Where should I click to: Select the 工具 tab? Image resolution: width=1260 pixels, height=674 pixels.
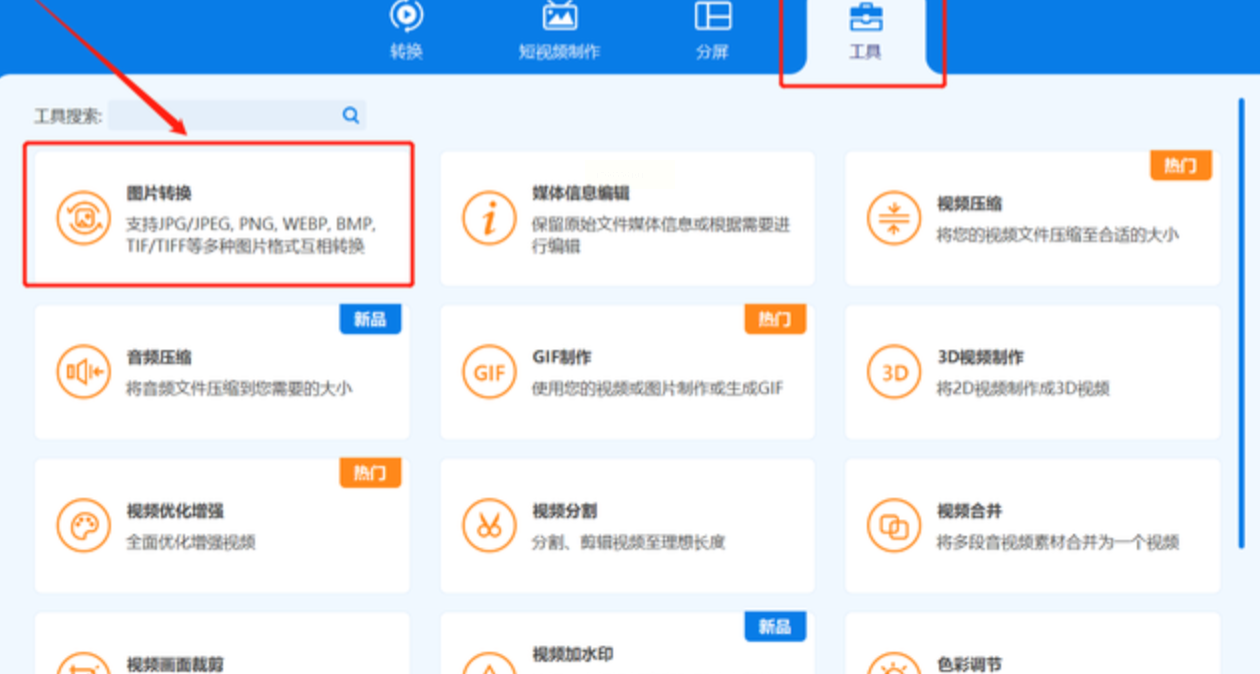(x=864, y=36)
